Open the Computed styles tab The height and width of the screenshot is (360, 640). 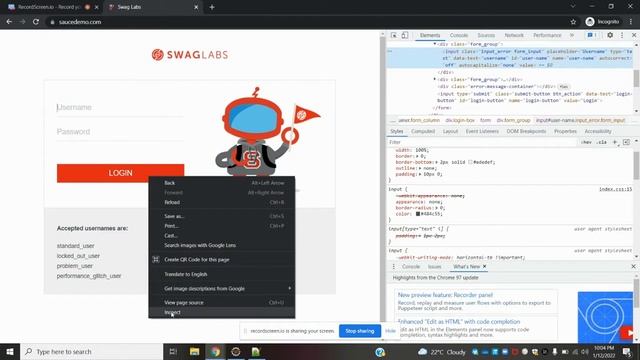point(423,131)
